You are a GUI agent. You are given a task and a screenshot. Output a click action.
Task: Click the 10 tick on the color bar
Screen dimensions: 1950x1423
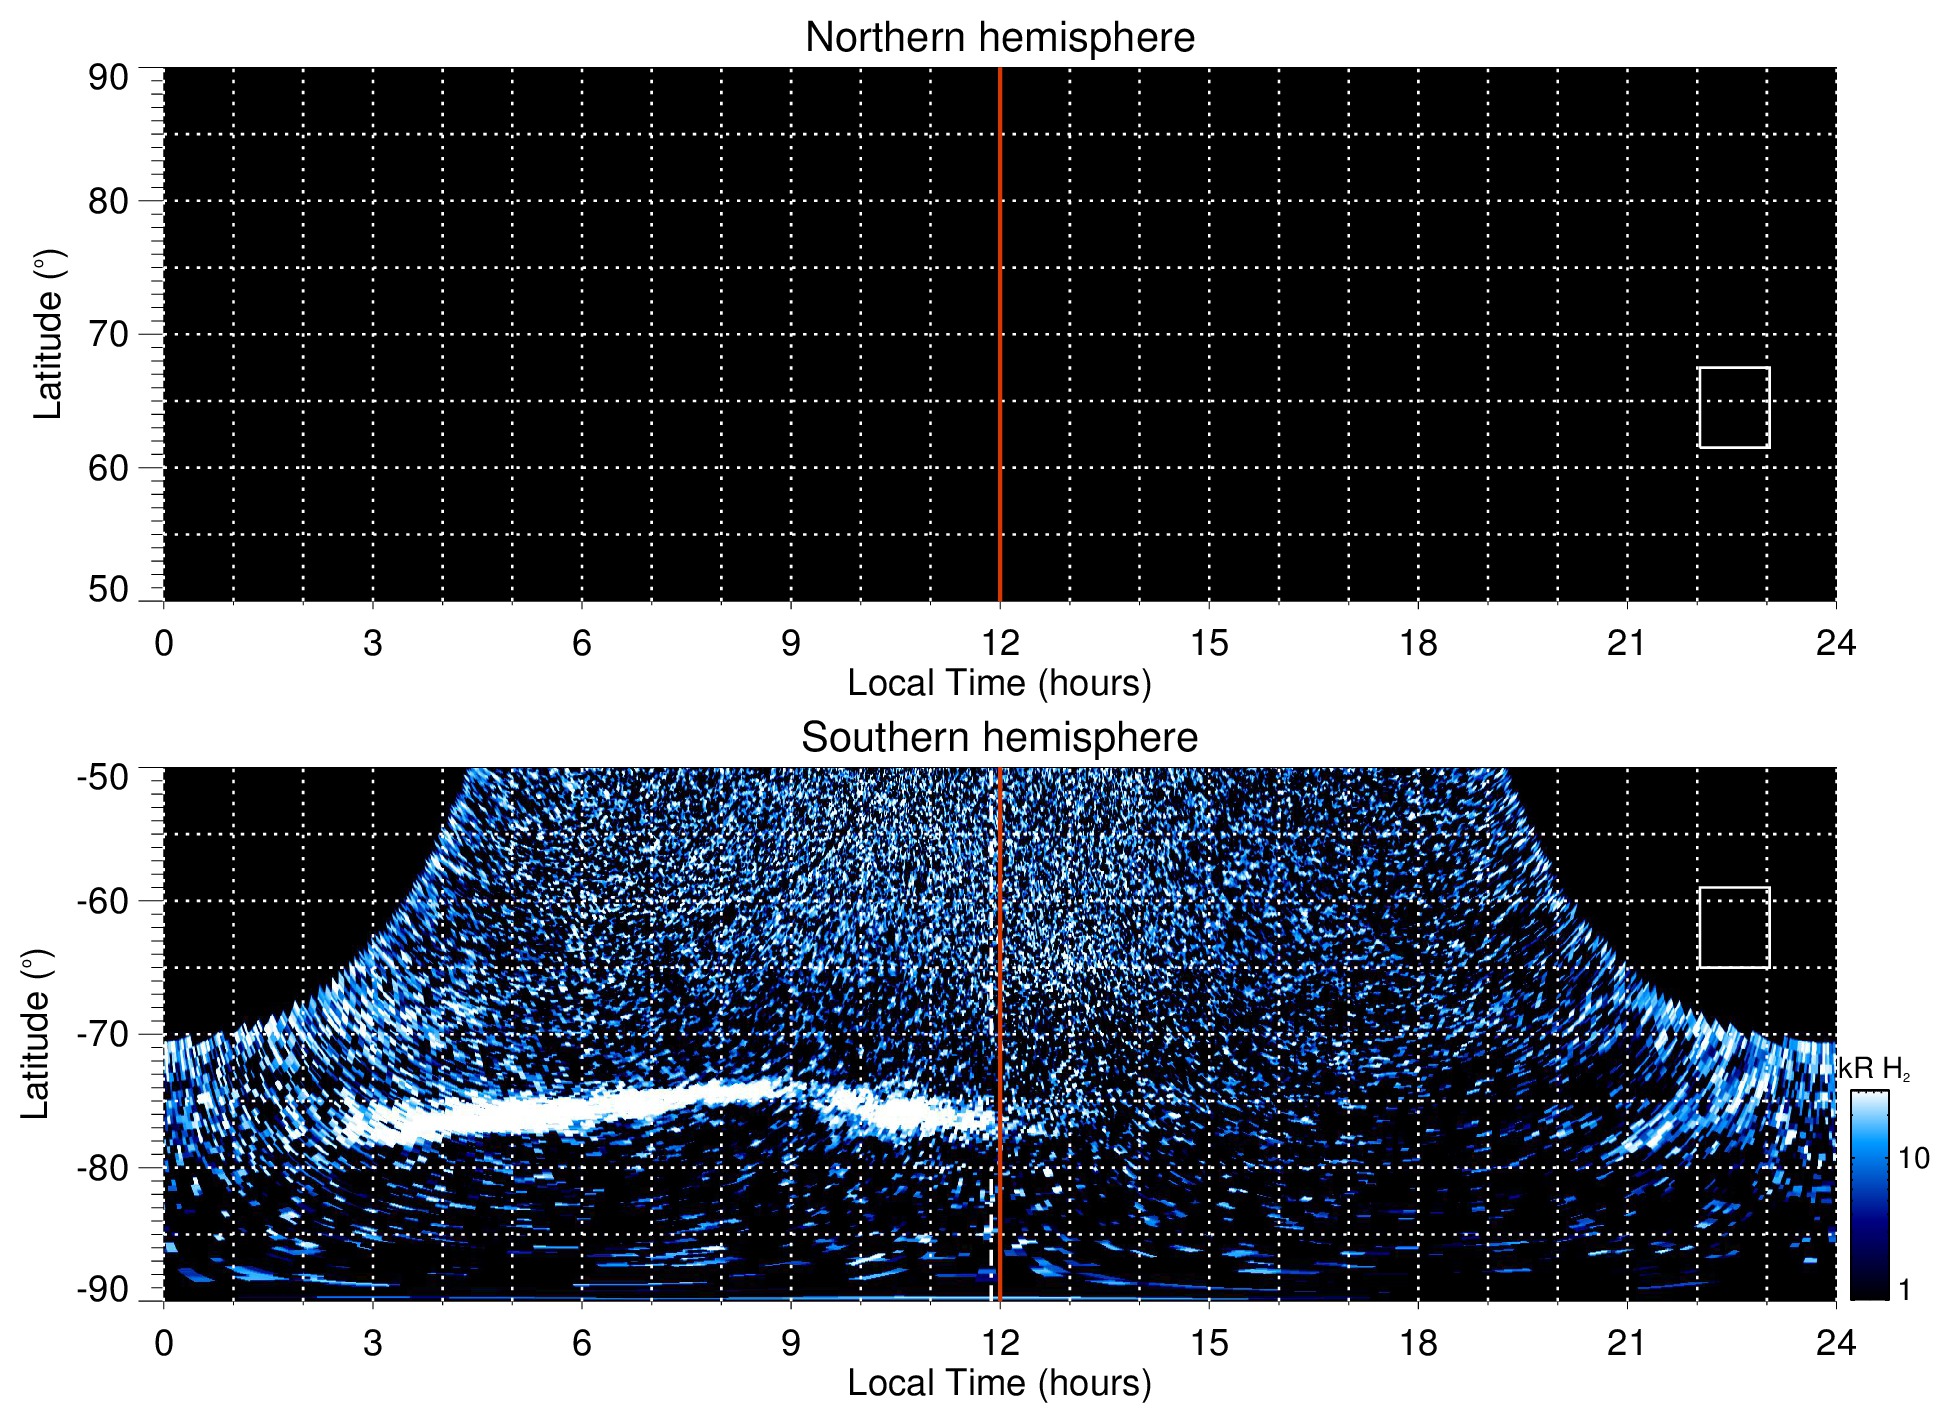click(1913, 1159)
